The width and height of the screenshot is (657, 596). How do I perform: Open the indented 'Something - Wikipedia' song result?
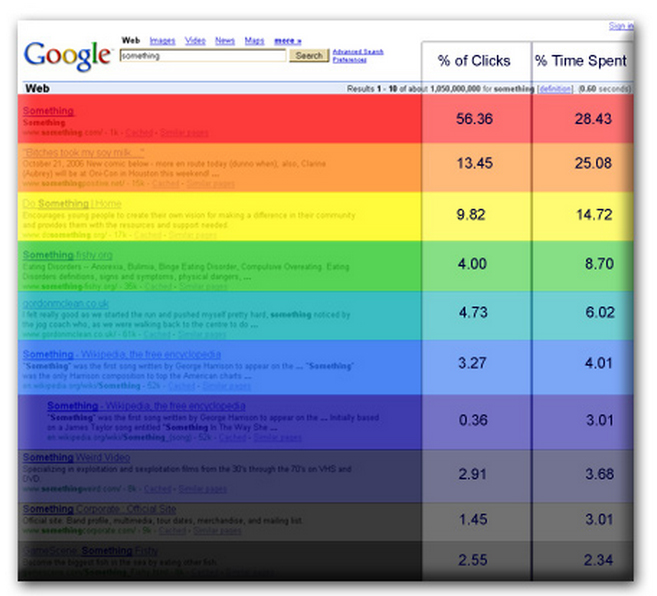(x=146, y=406)
